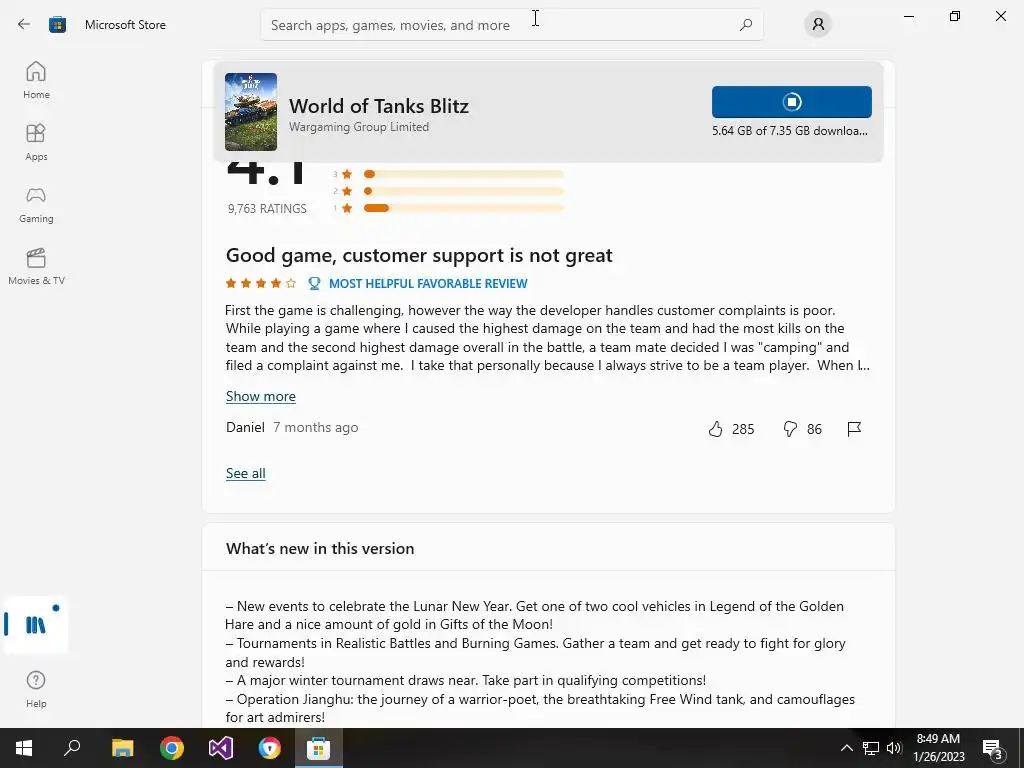Like Daniel's review with thumbs up
The width and height of the screenshot is (1024, 768).
tap(716, 429)
